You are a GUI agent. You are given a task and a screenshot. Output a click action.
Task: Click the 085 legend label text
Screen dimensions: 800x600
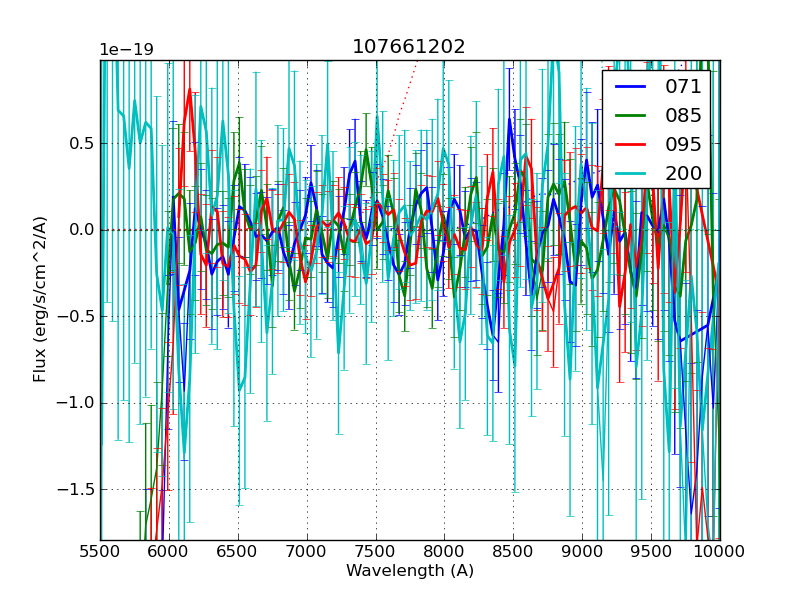pyautogui.click(x=683, y=116)
